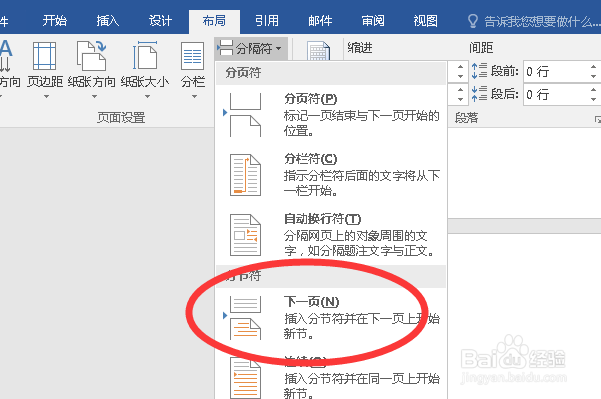Open the 段落 dialog launcher
Screen dimensions: 601x399
click(598, 119)
